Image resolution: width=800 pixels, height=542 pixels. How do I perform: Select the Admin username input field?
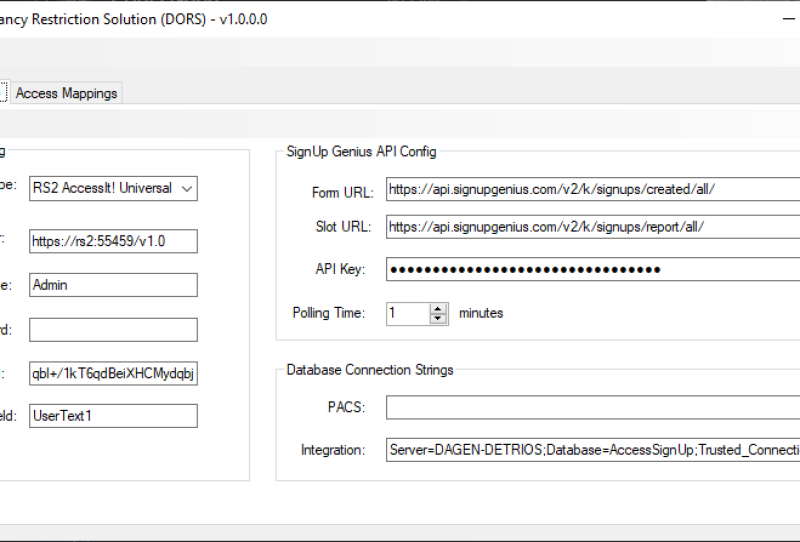(x=113, y=285)
